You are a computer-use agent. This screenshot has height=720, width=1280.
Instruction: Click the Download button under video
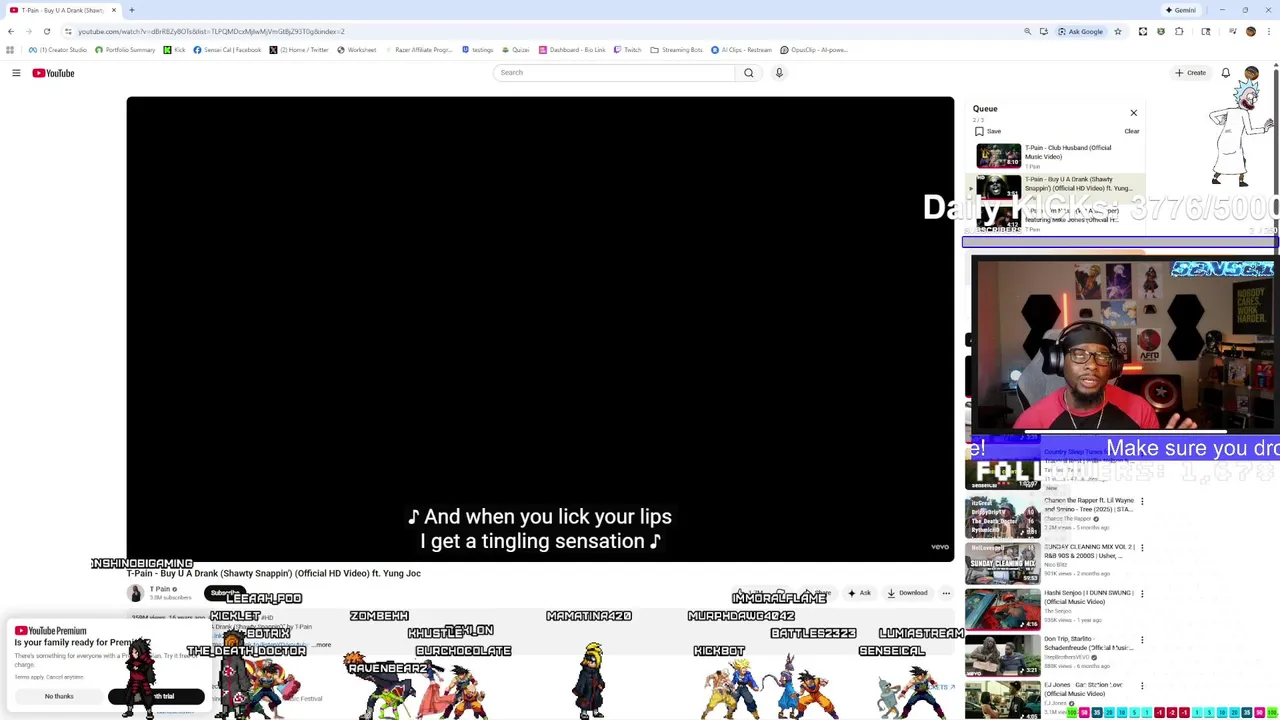(x=907, y=593)
